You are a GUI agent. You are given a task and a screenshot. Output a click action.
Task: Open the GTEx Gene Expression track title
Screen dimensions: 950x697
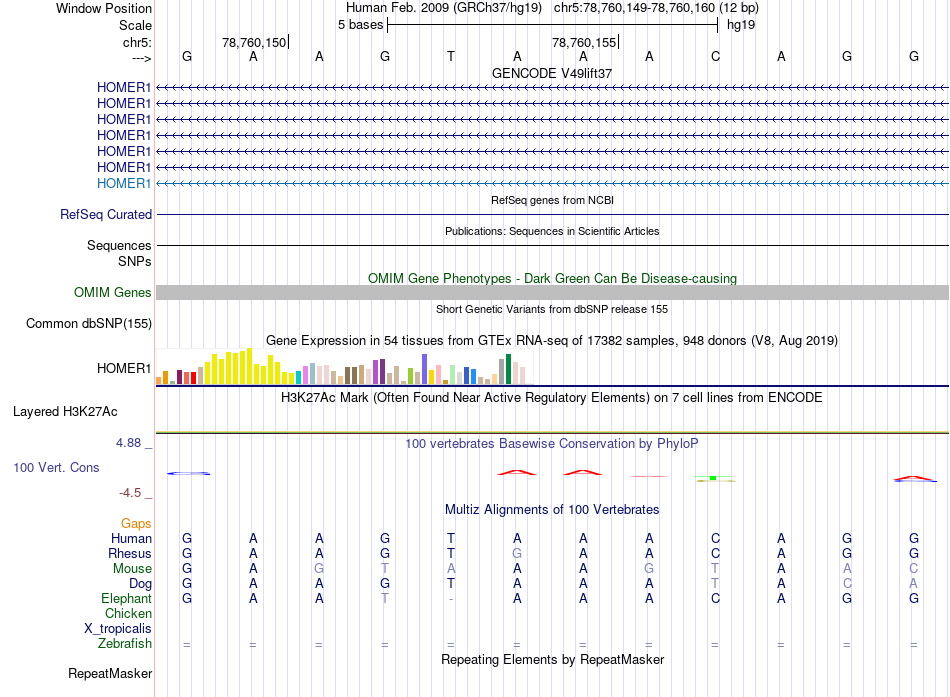coord(552,341)
